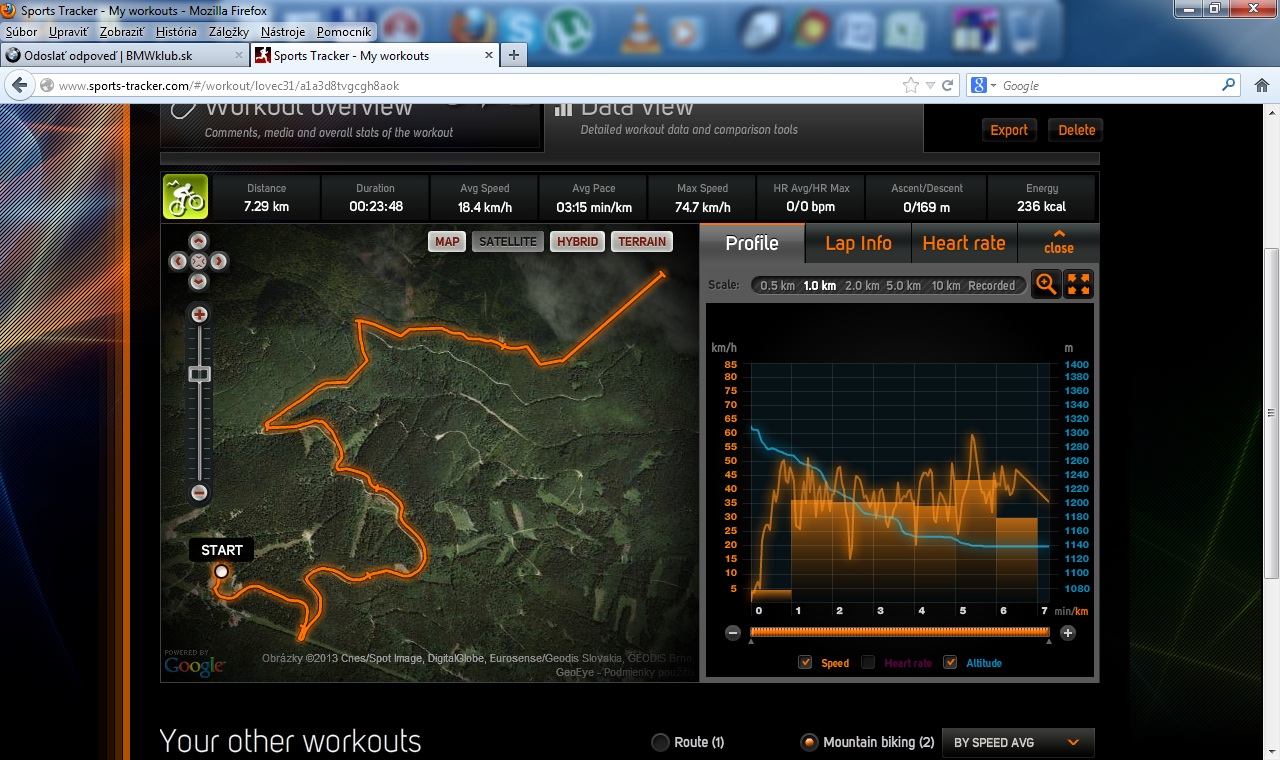1280x760 pixels.
Task: Switch to the Lap Info tab
Action: coord(858,243)
